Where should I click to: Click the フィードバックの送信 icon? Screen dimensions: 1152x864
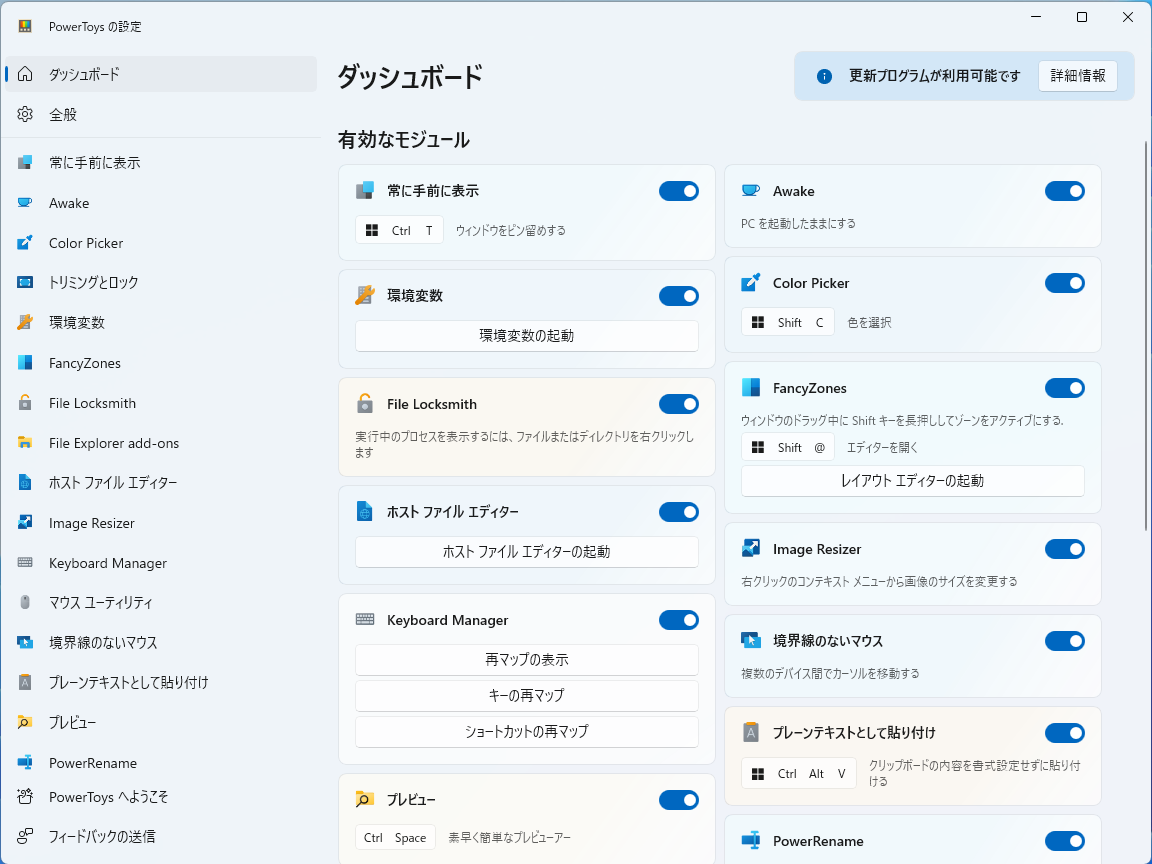click(x=24, y=837)
